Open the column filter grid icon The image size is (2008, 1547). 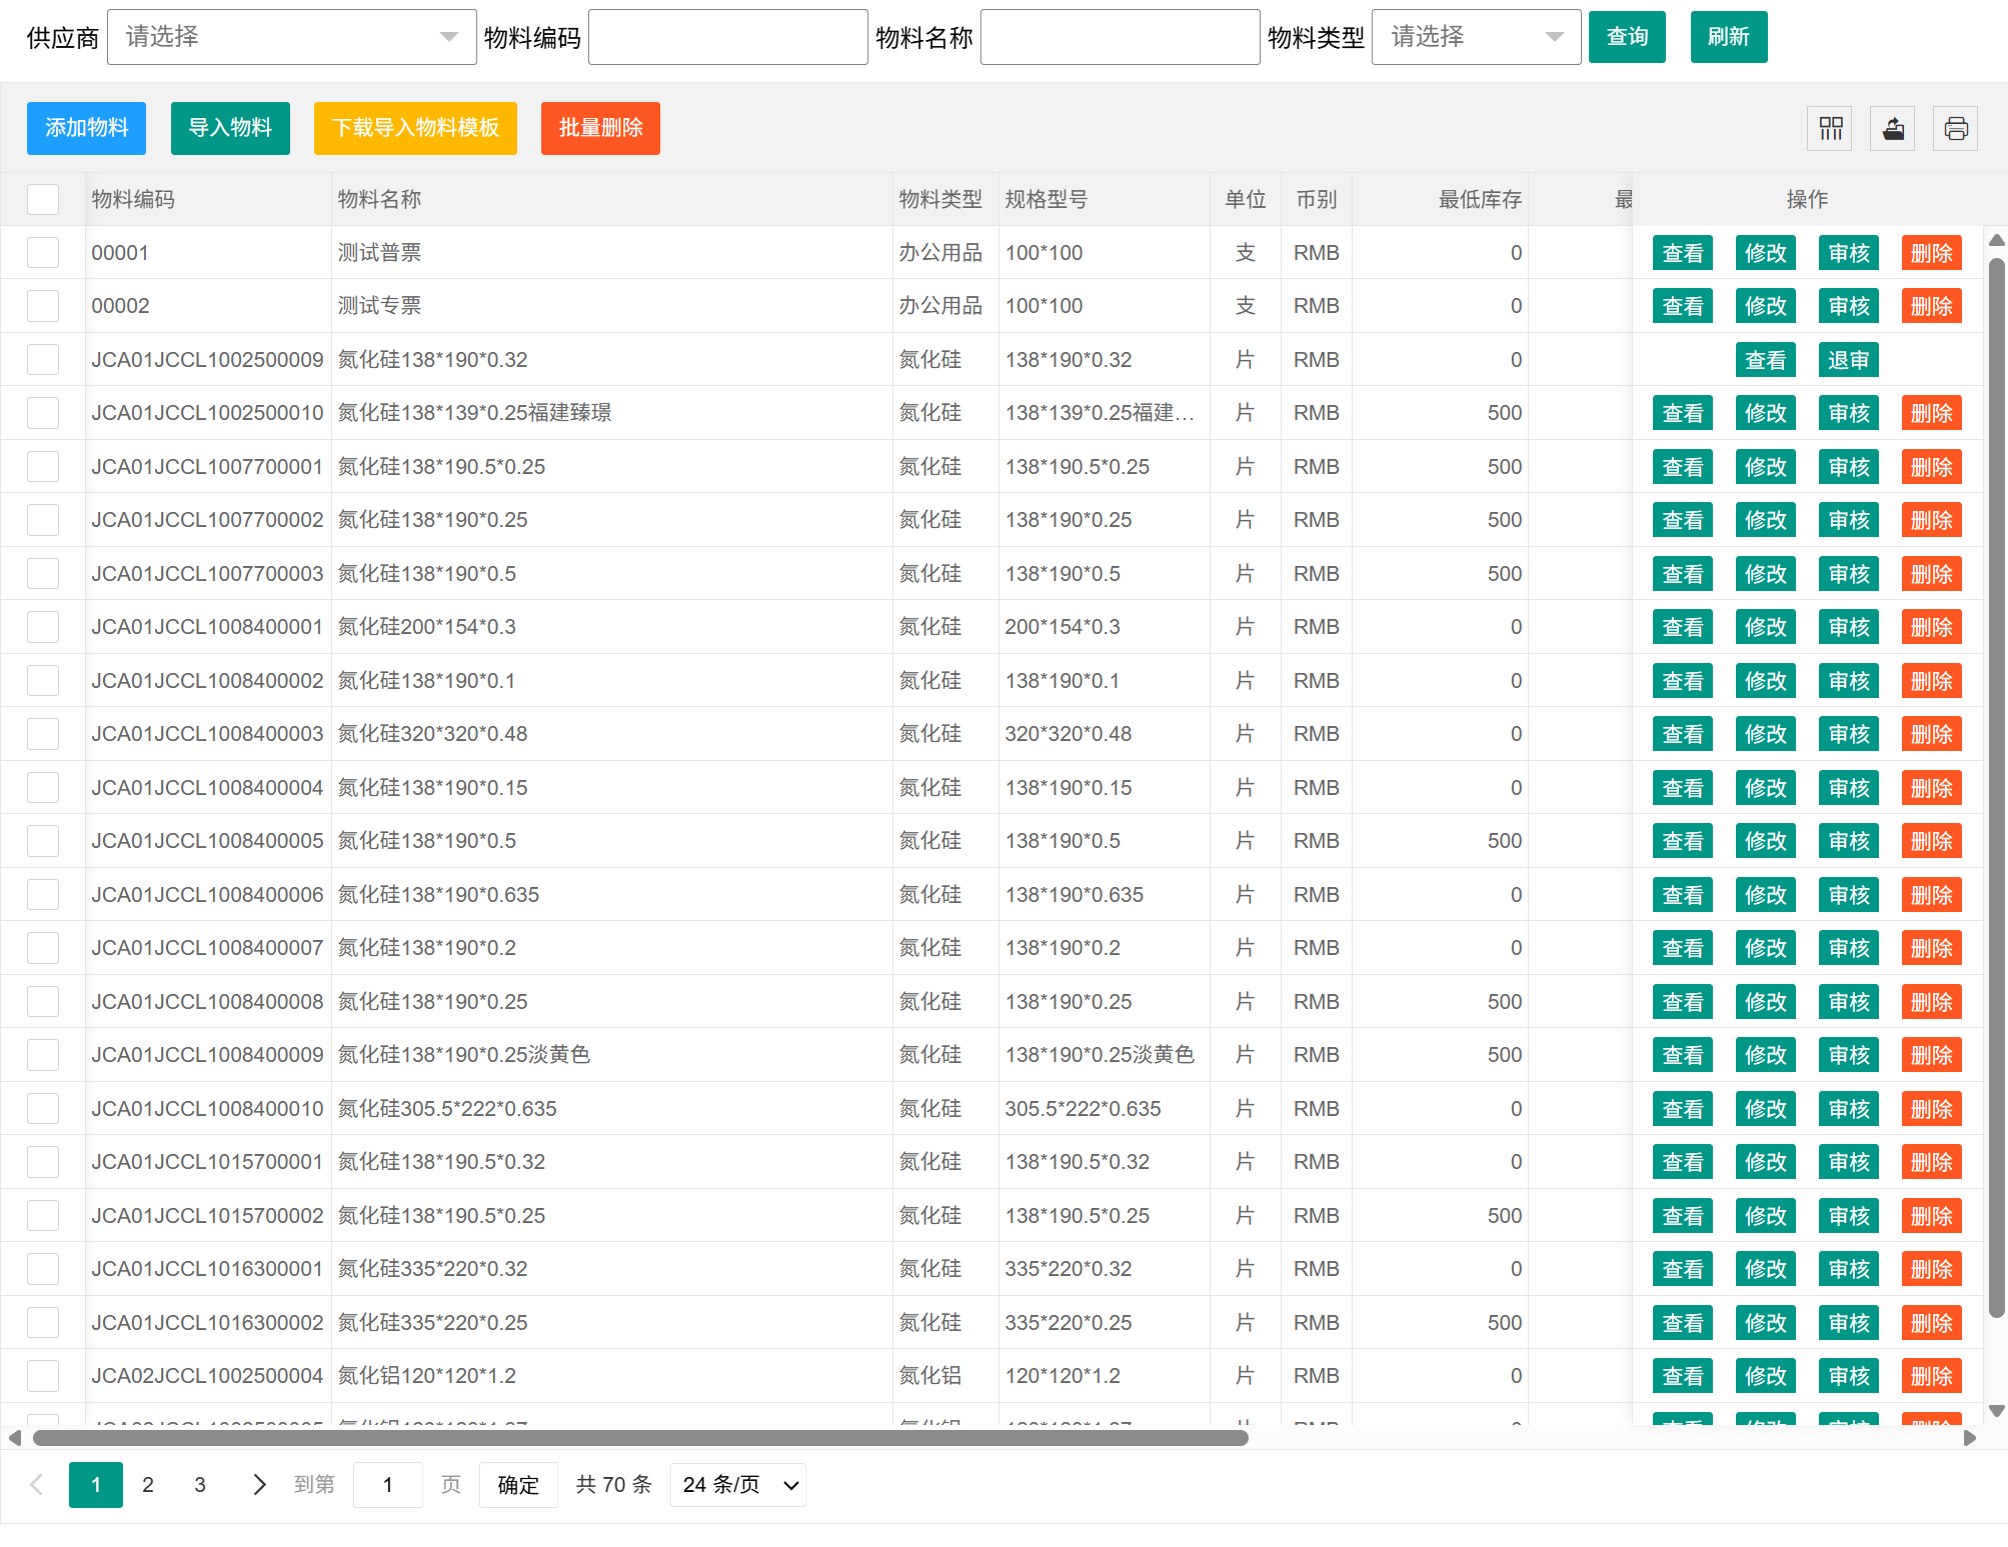(1830, 128)
